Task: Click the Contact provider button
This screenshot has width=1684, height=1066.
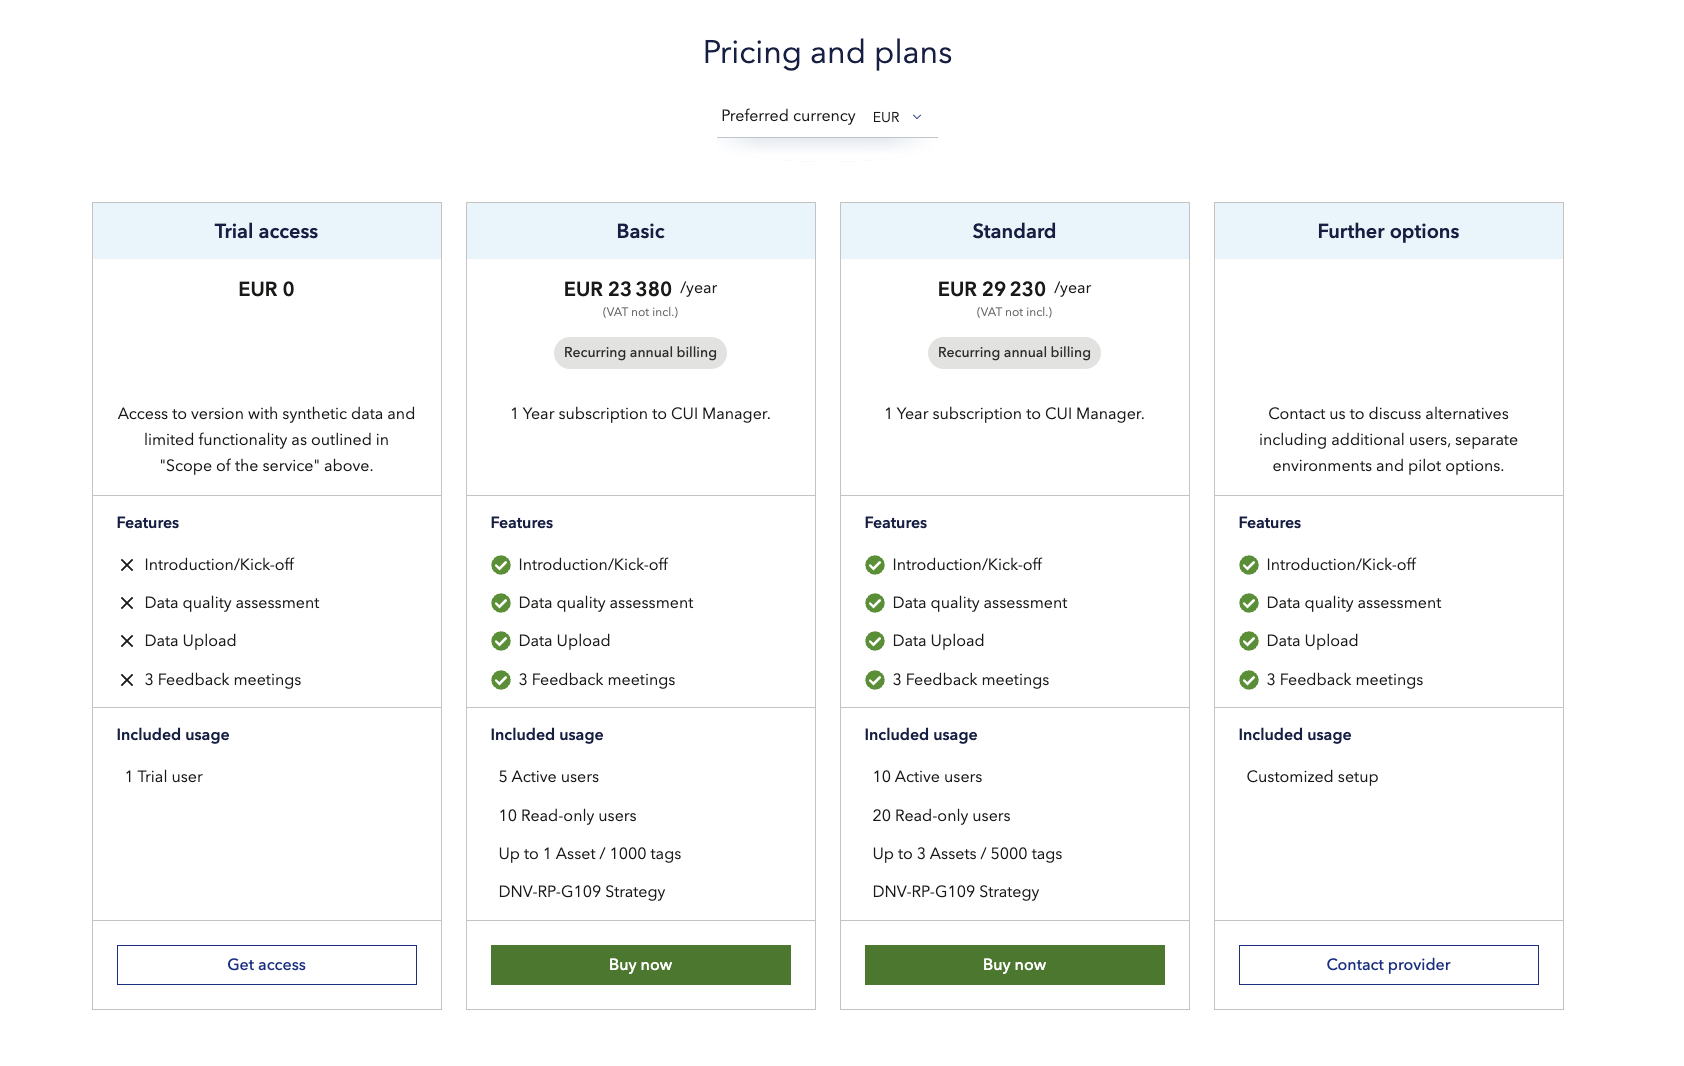Action: 1388,965
